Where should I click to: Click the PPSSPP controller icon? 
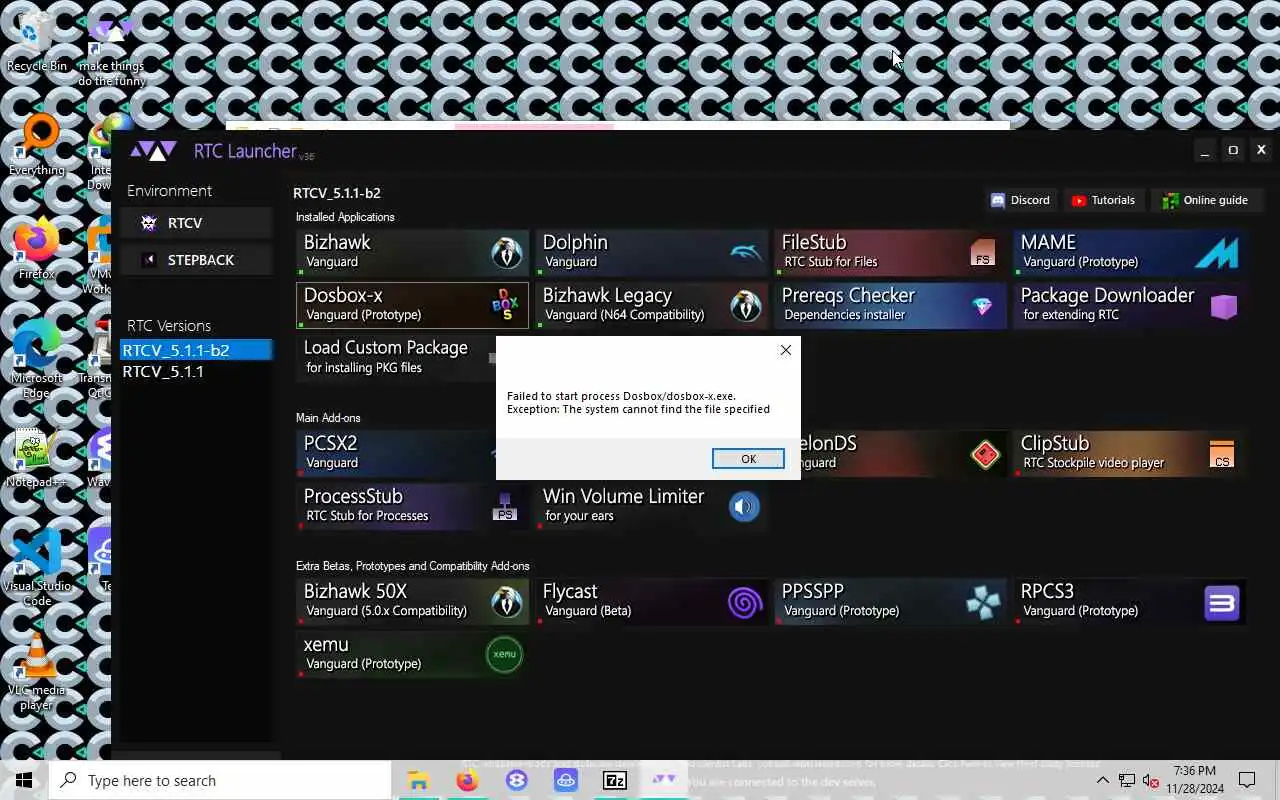pyautogui.click(x=983, y=602)
